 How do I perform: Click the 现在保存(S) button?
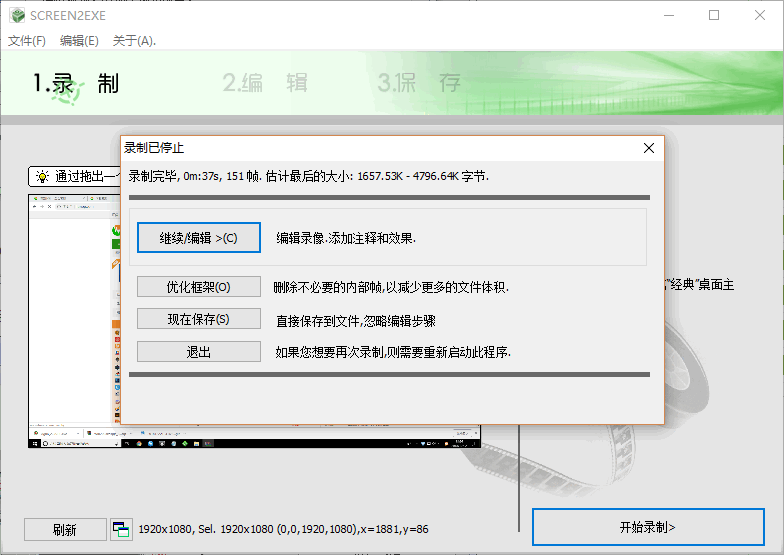(198, 319)
